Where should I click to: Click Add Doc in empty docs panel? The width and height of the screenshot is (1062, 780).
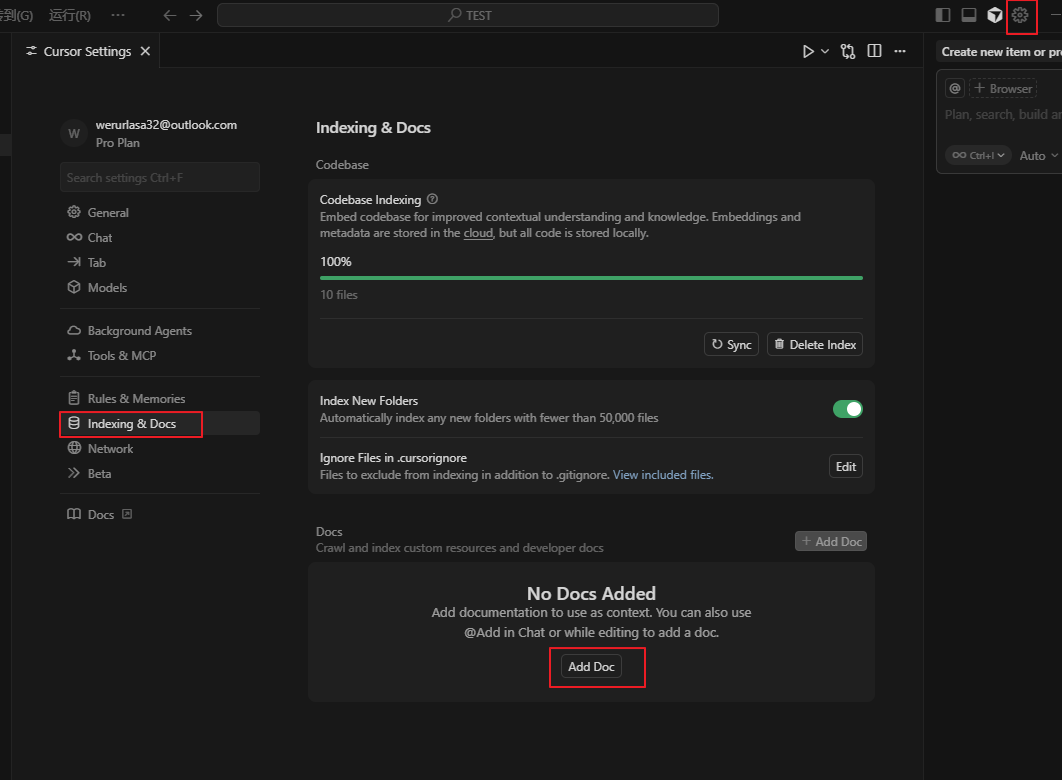click(591, 667)
